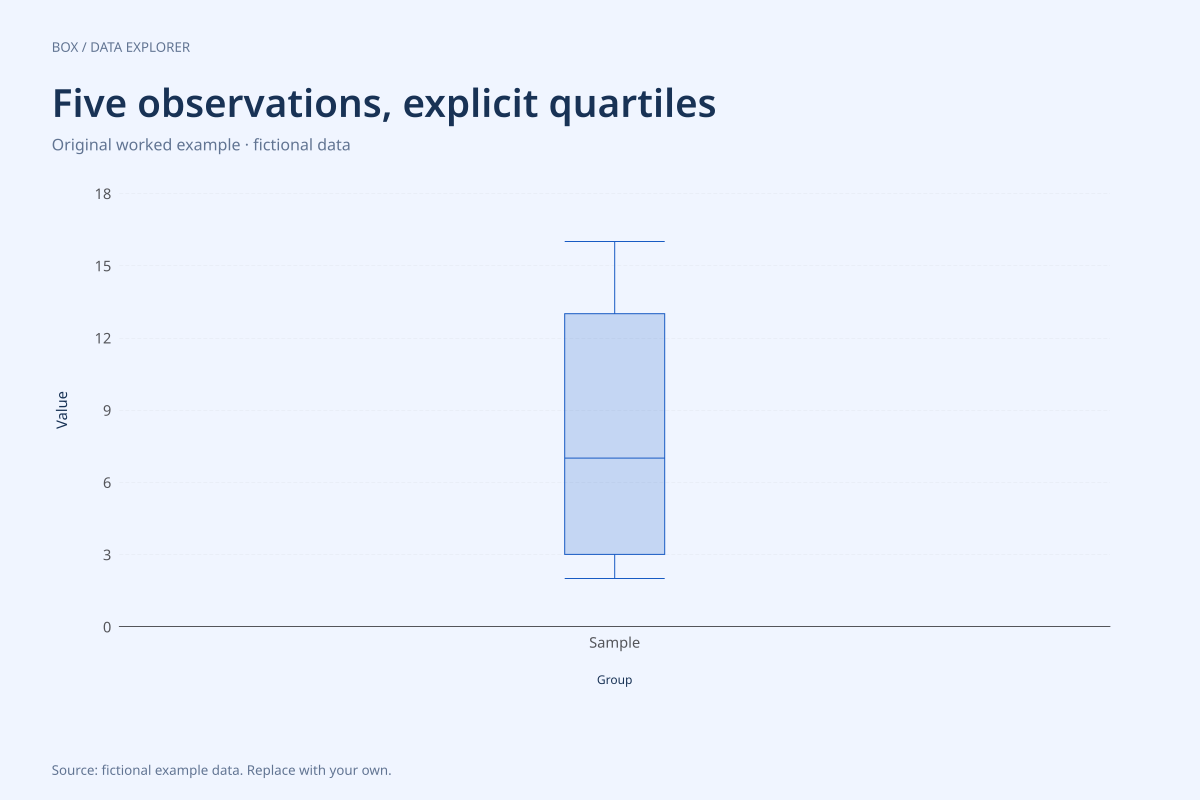Select the 'Group' x-axis title
The width and height of the screenshot is (1200, 800).
[x=614, y=680]
